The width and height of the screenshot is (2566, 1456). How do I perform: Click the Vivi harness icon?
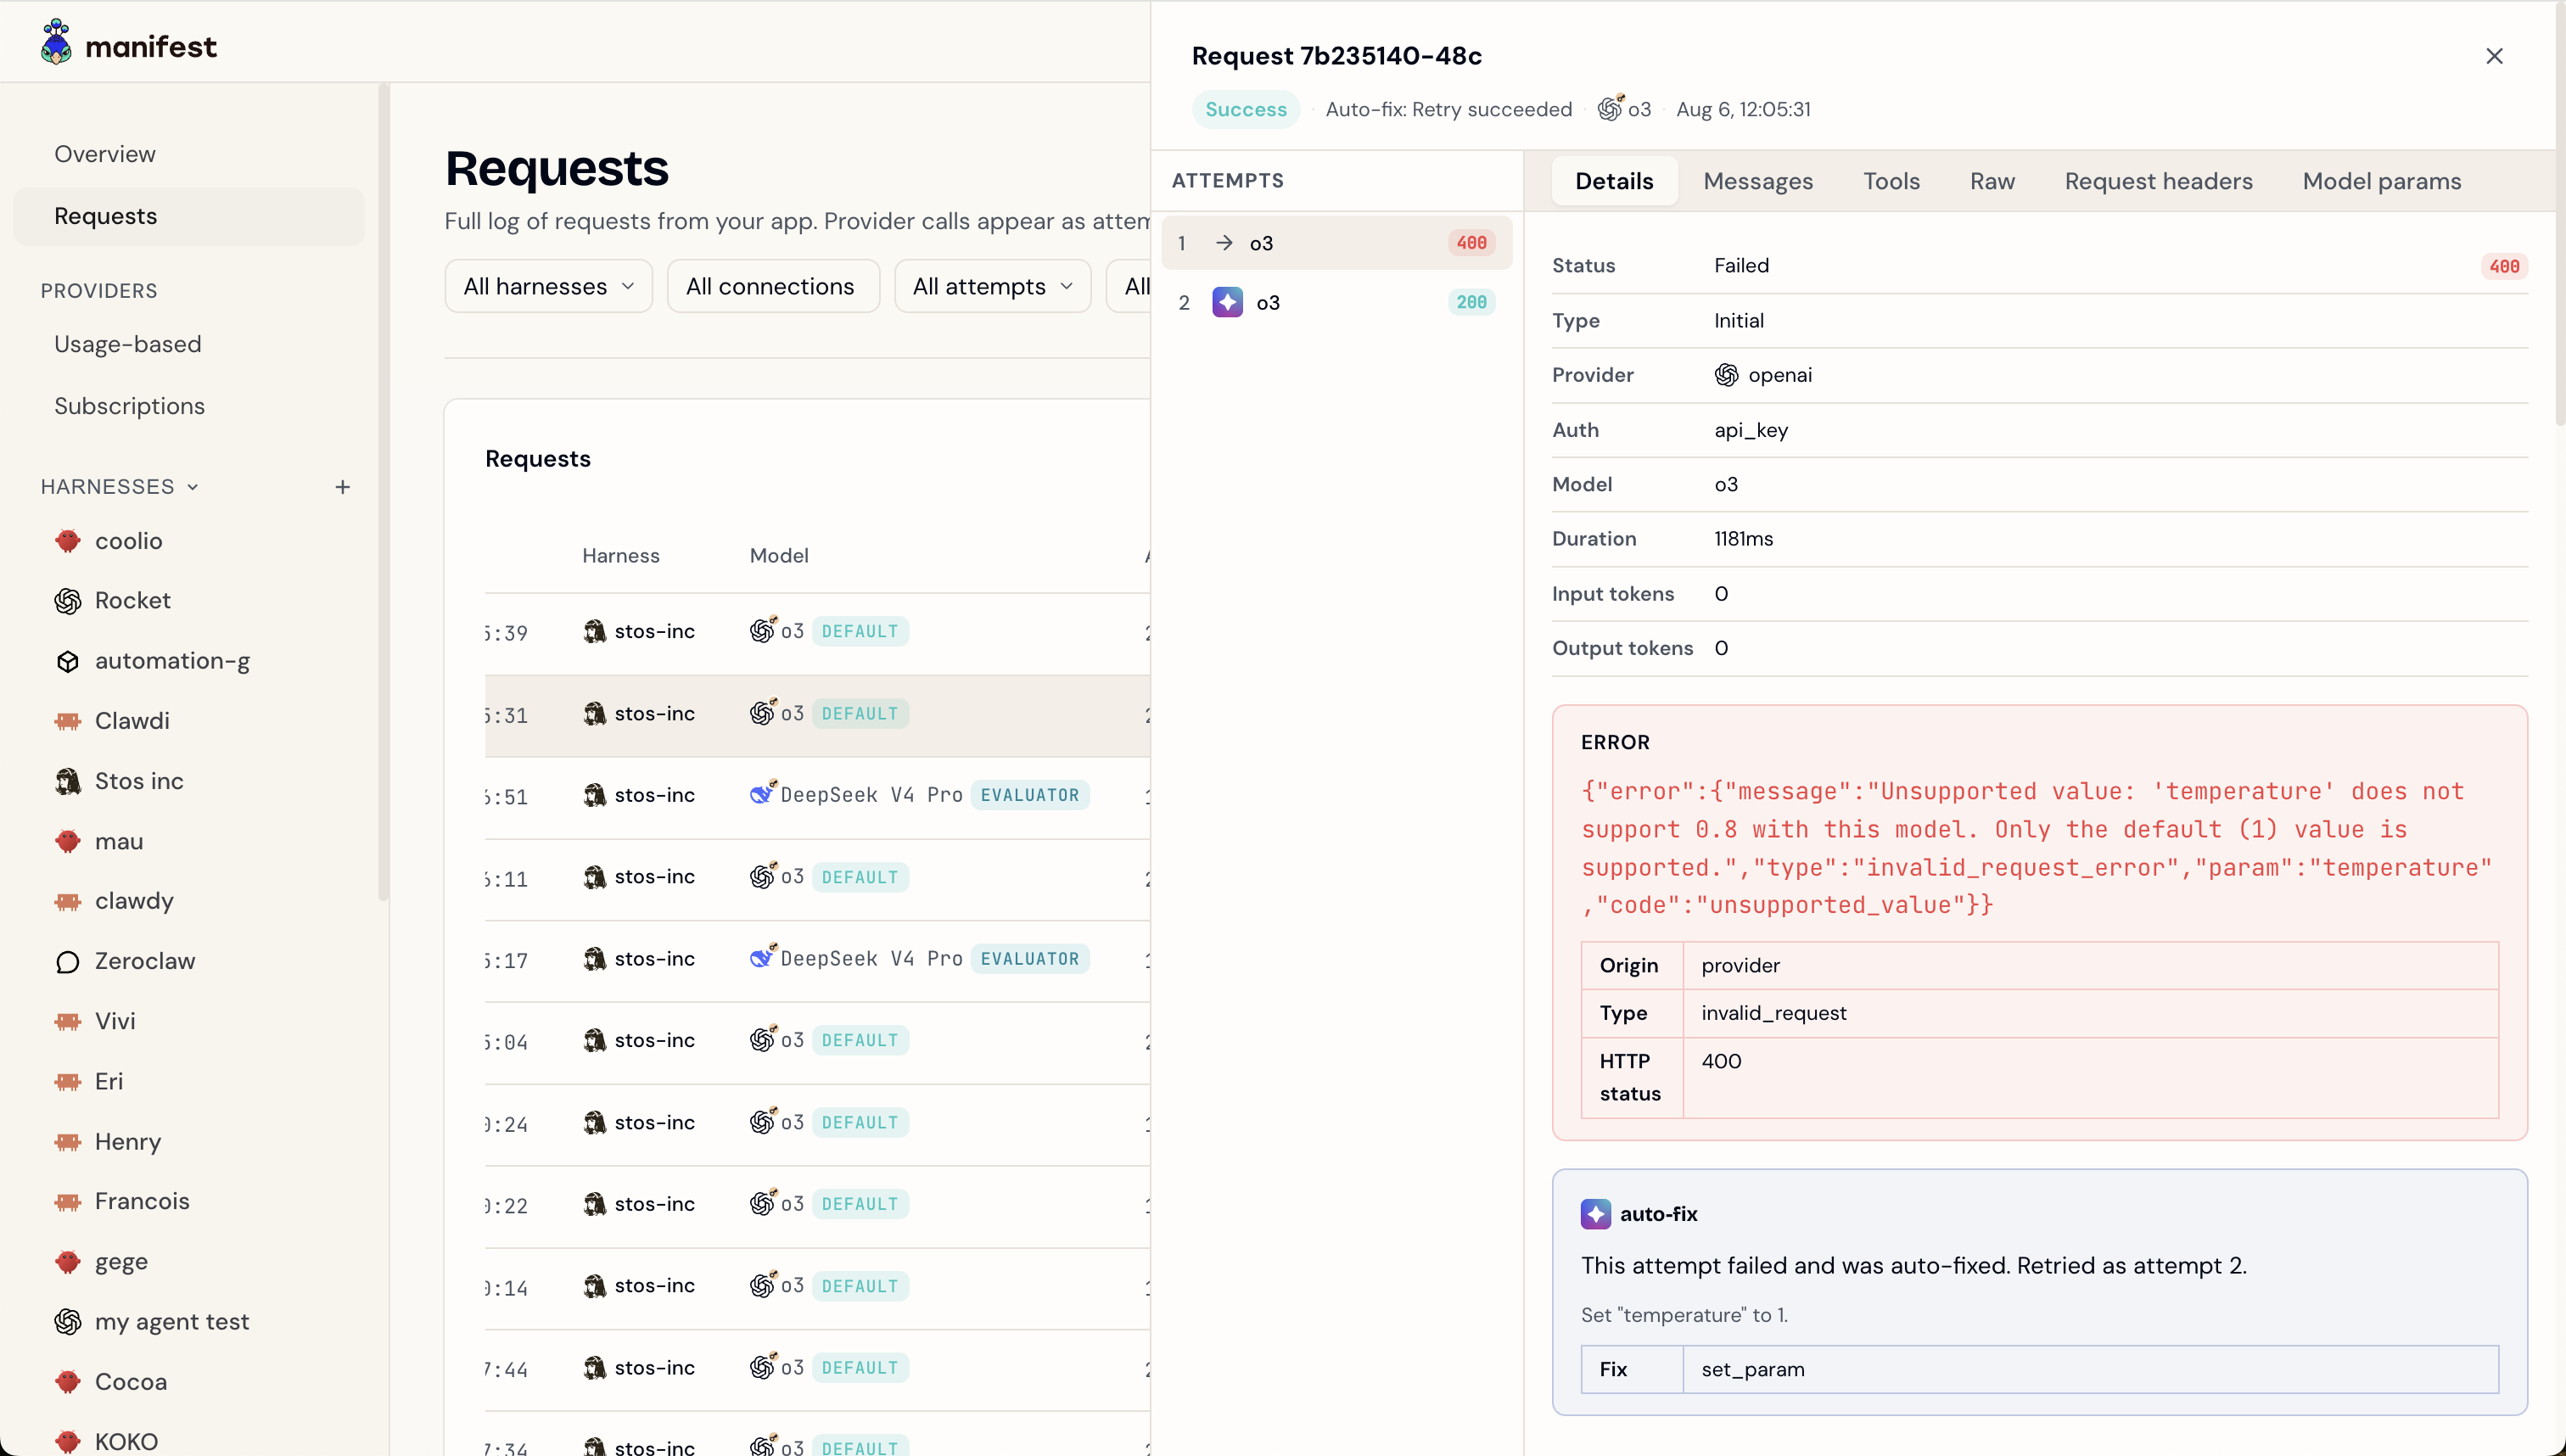(68, 1021)
